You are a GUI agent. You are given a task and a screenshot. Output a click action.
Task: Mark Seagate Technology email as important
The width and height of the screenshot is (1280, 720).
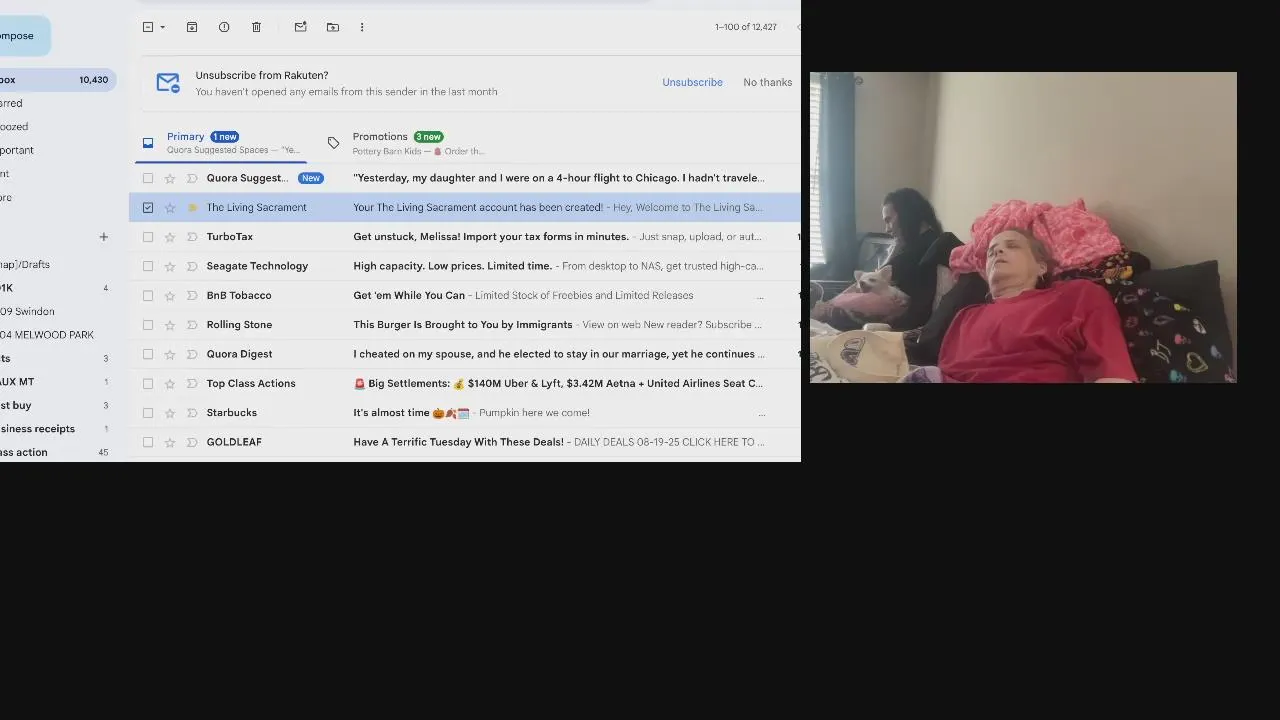[x=192, y=266]
